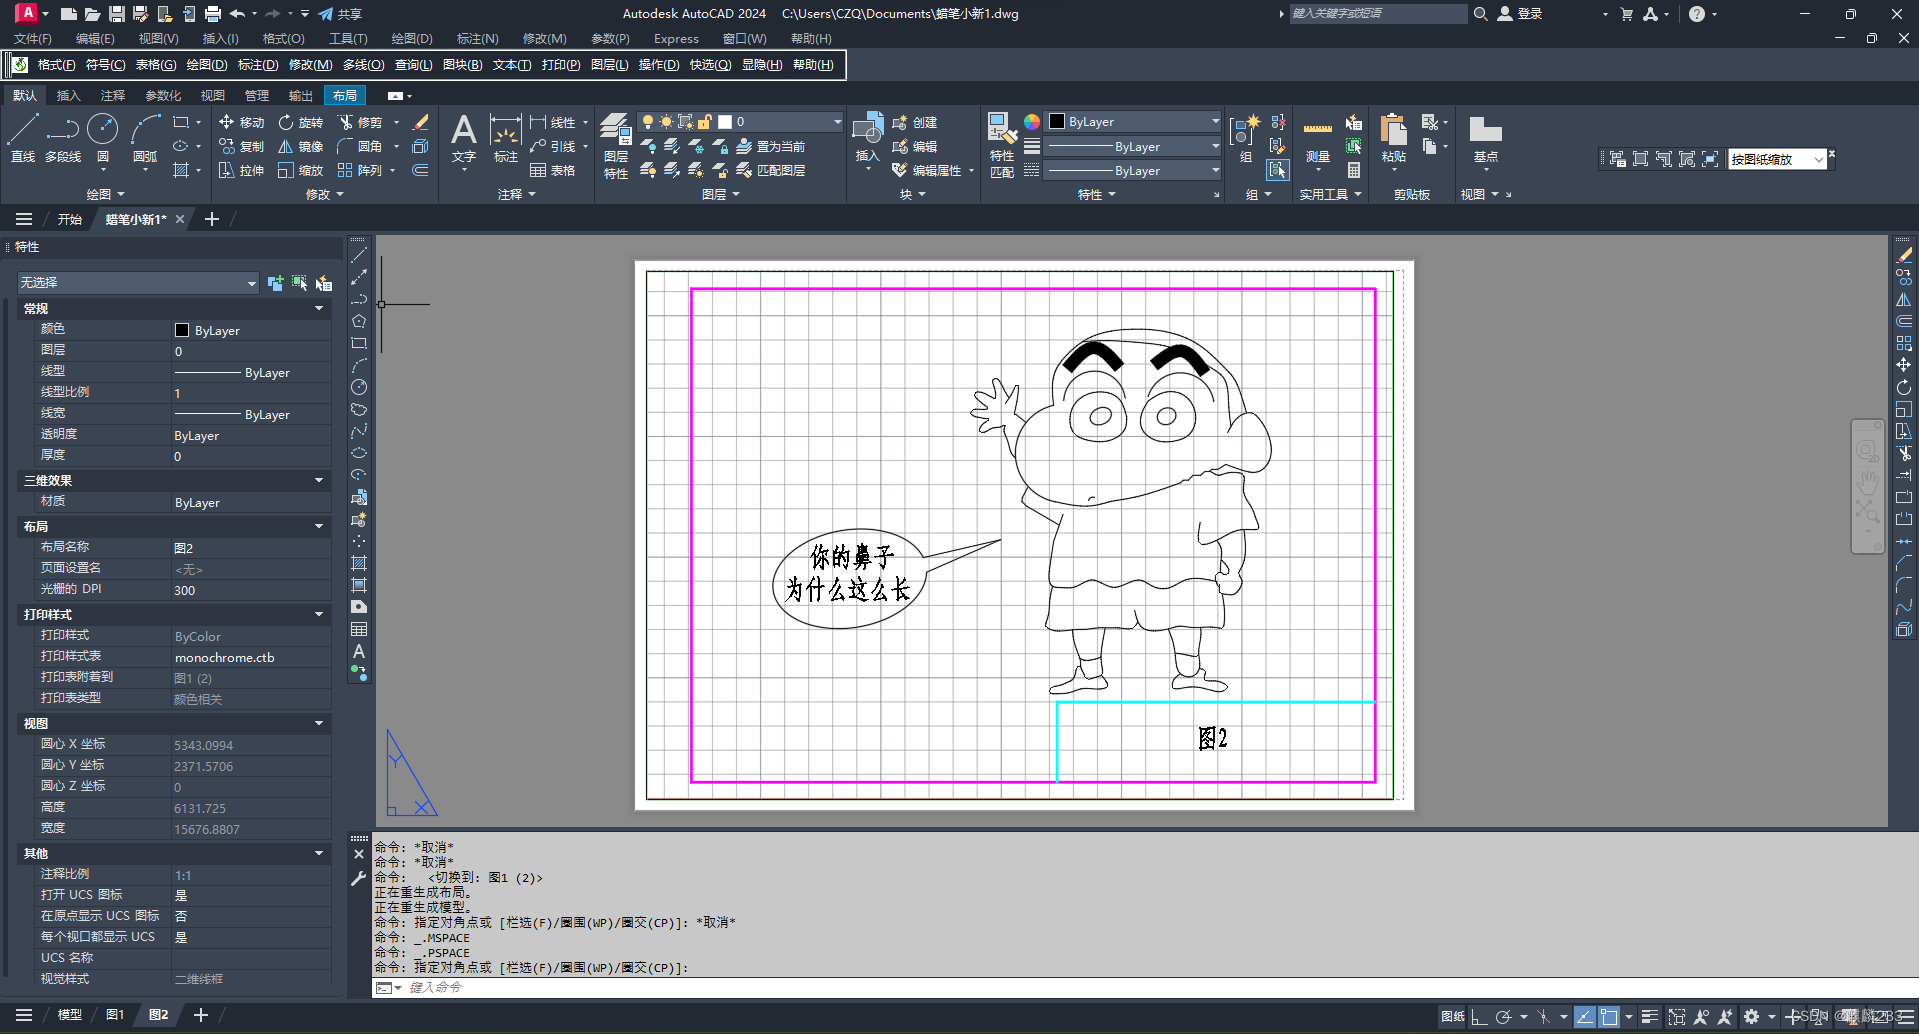This screenshot has width=1919, height=1034.
Task: Choose the Mirror (镜像) tool
Action: pos(301,146)
